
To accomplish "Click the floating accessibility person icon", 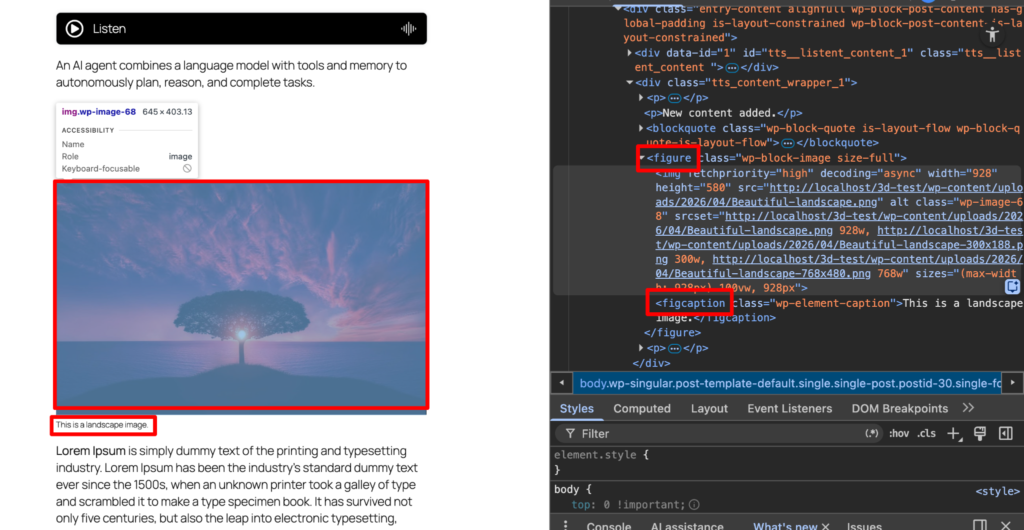I will tap(993, 34).
